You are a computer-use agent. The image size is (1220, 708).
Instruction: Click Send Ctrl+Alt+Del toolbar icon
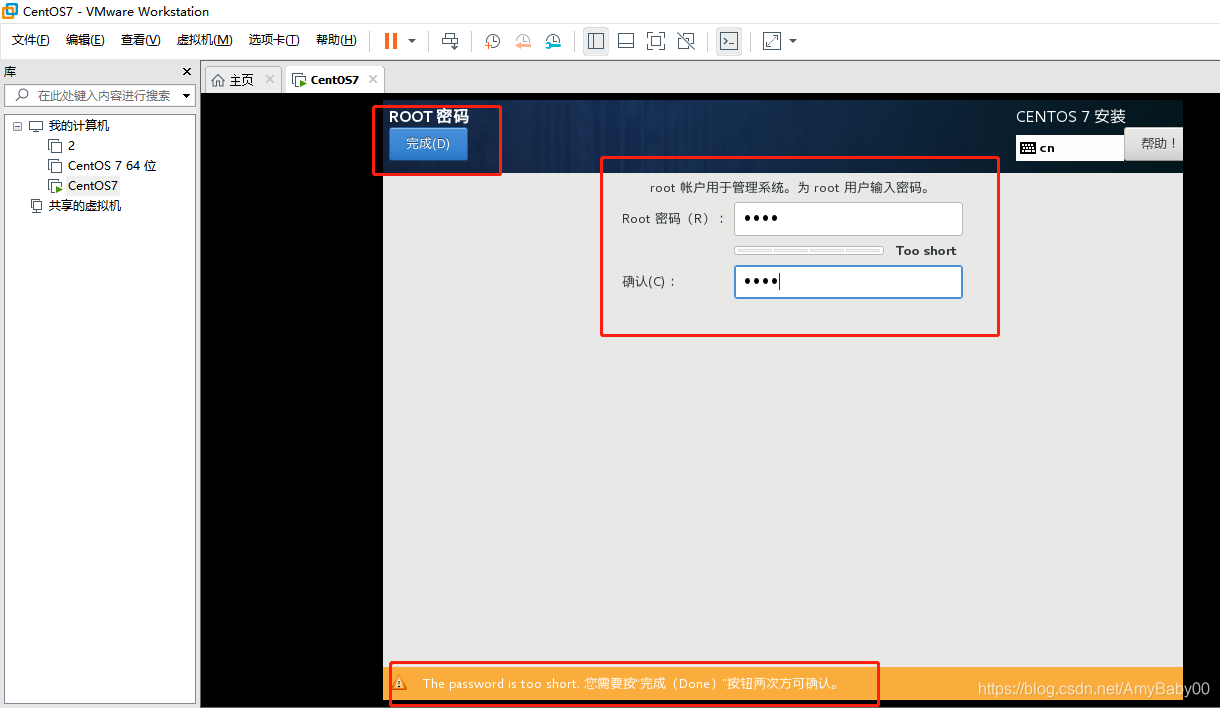[451, 41]
